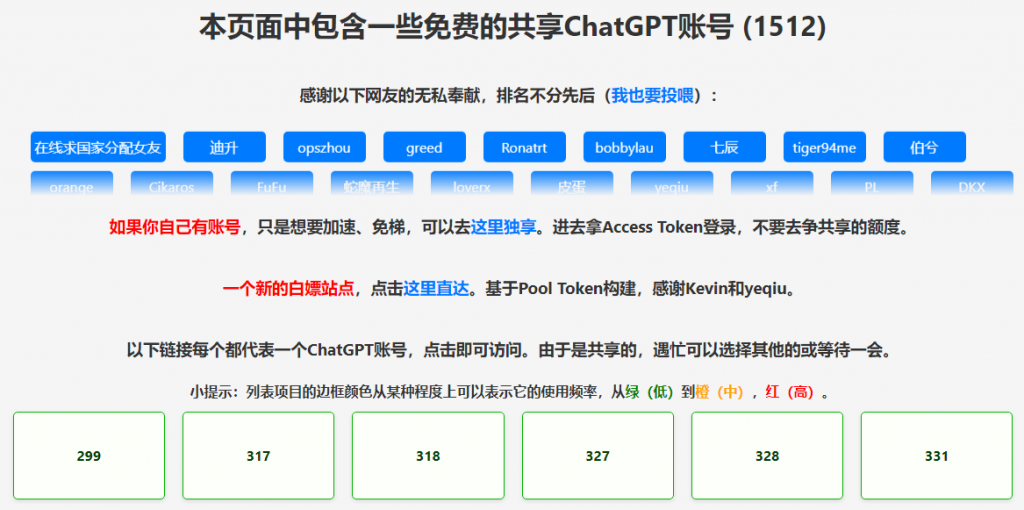Follow the 这里直达 link
The image size is (1024, 510).
click(436, 289)
